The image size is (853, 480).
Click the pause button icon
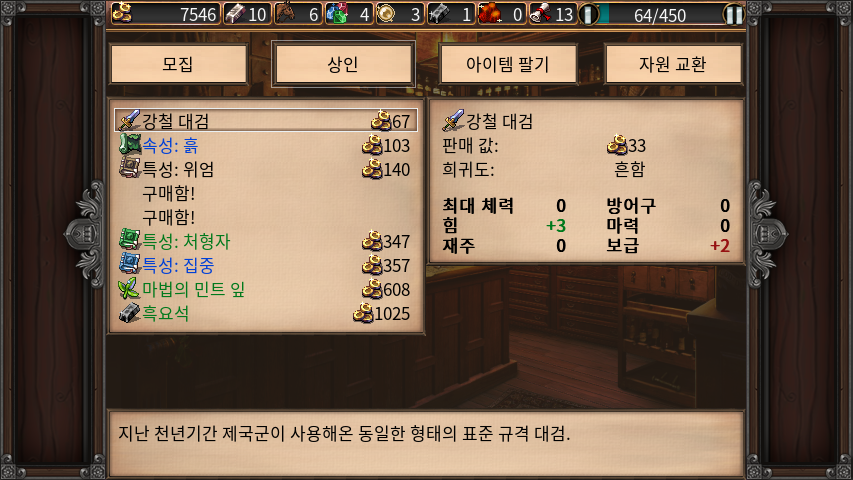pyautogui.click(x=733, y=14)
